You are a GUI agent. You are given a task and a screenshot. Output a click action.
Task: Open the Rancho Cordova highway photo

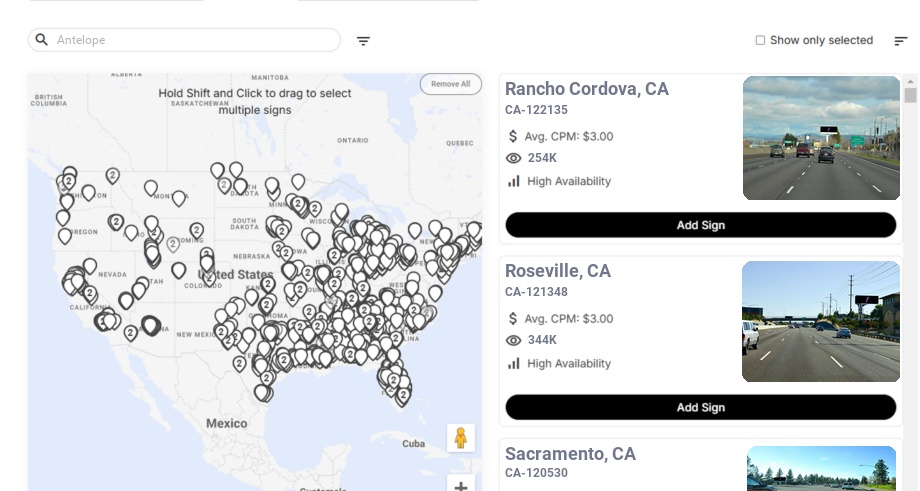click(x=821, y=138)
